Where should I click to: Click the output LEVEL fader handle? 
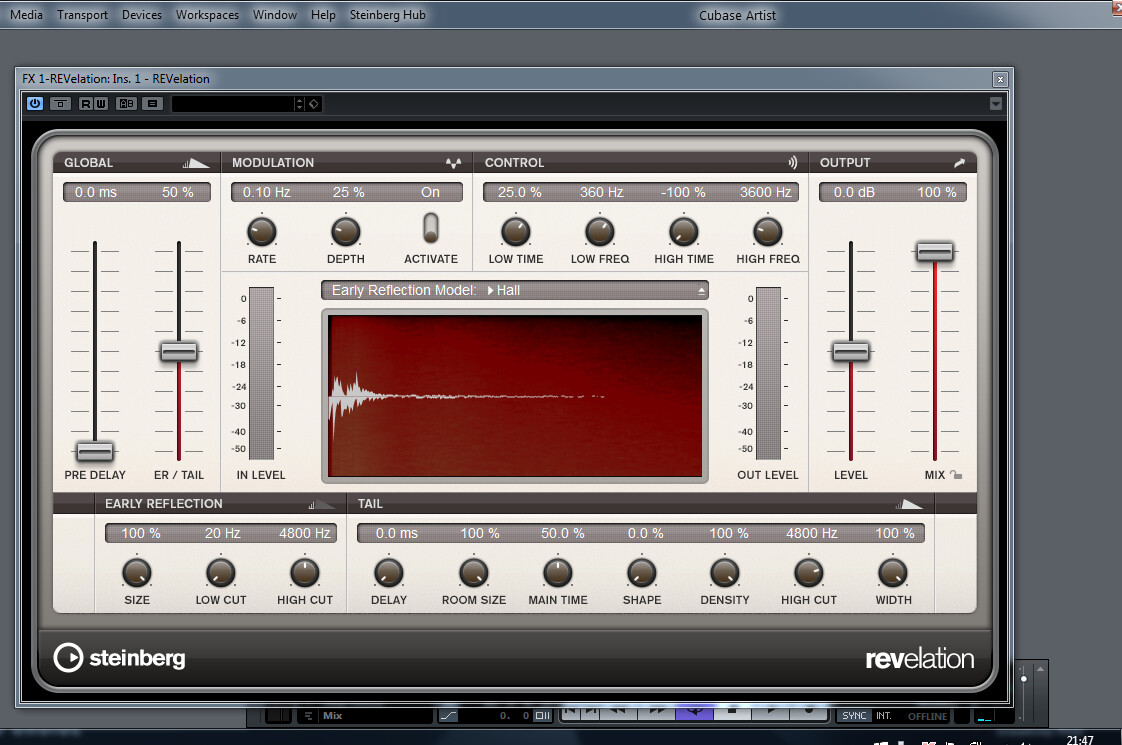tap(850, 351)
